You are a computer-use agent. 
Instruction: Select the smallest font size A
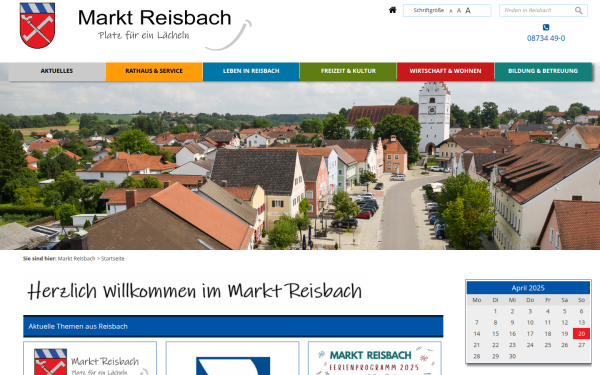click(451, 11)
